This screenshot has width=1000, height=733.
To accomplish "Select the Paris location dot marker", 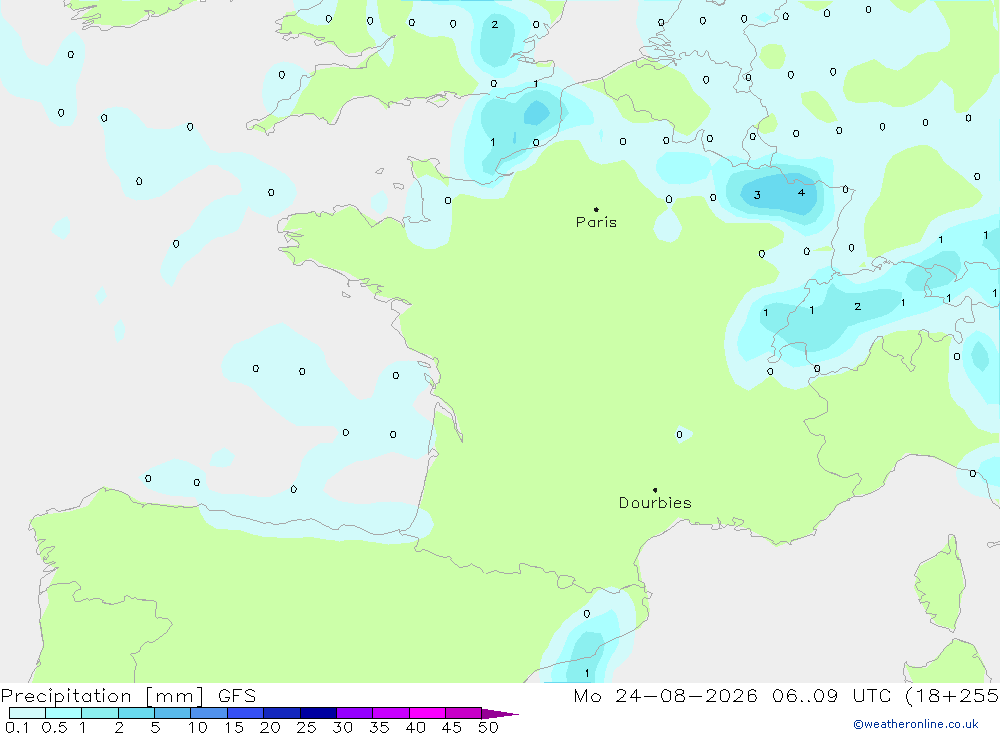I will click(596, 209).
